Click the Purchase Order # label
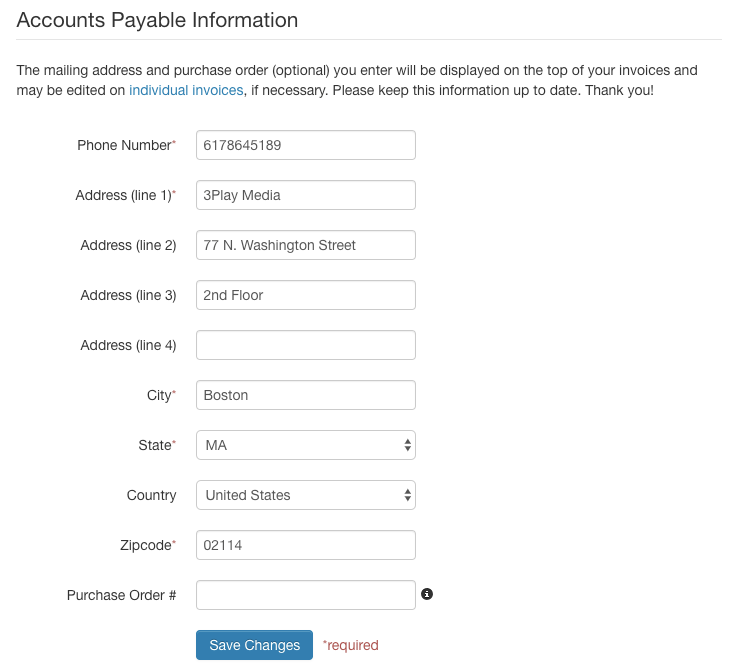730x670 pixels. [121, 595]
